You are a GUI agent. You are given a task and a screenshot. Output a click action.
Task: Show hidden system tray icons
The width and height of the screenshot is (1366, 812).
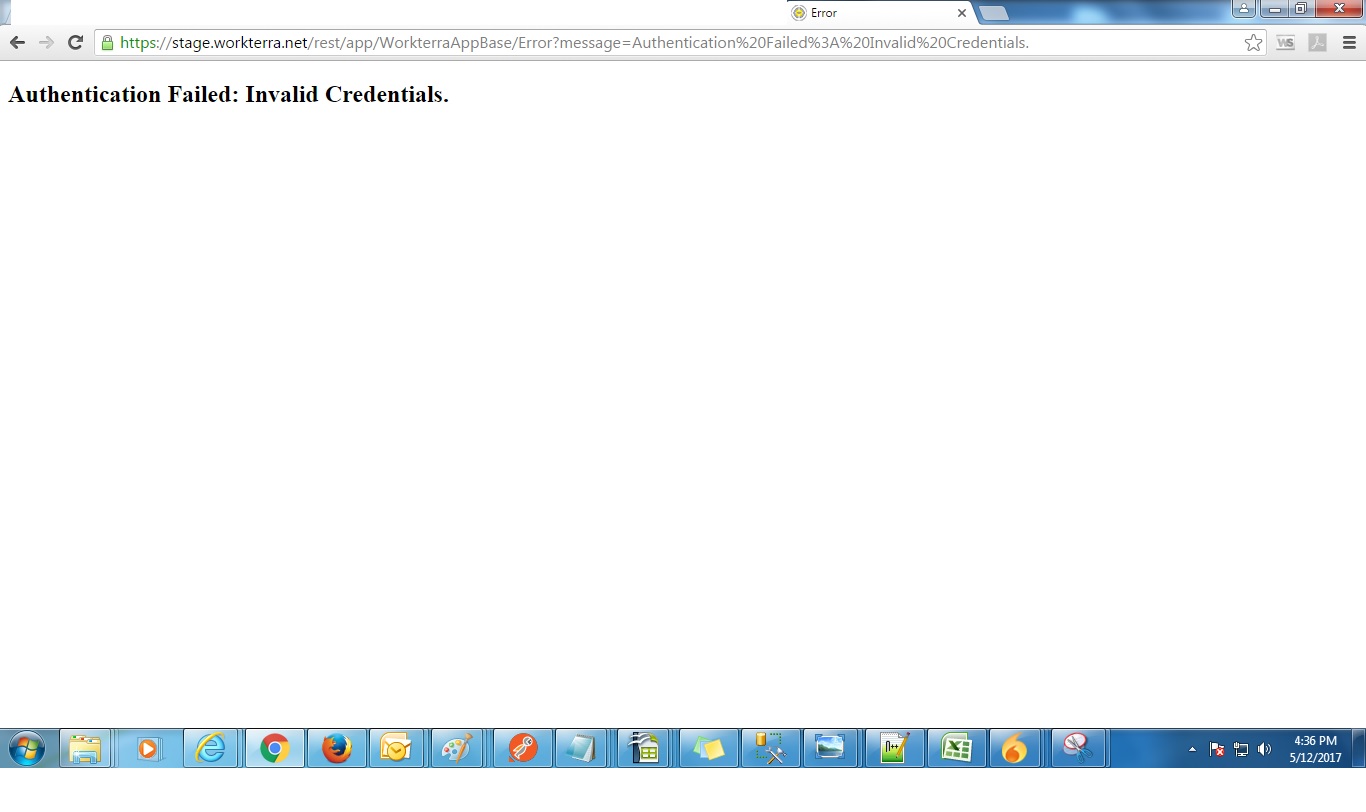coord(1192,749)
